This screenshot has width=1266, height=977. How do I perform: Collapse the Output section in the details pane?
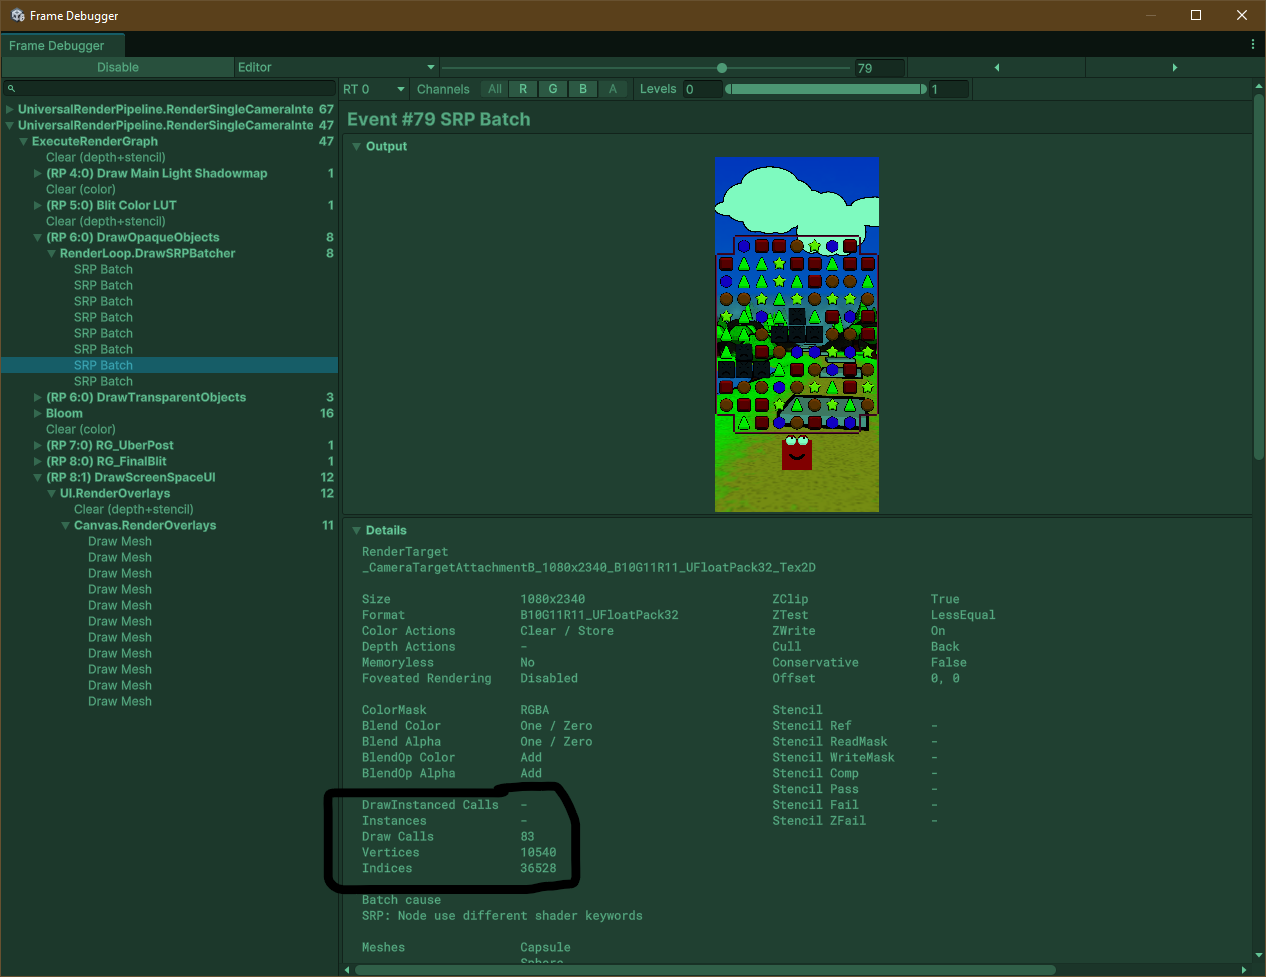pos(357,146)
